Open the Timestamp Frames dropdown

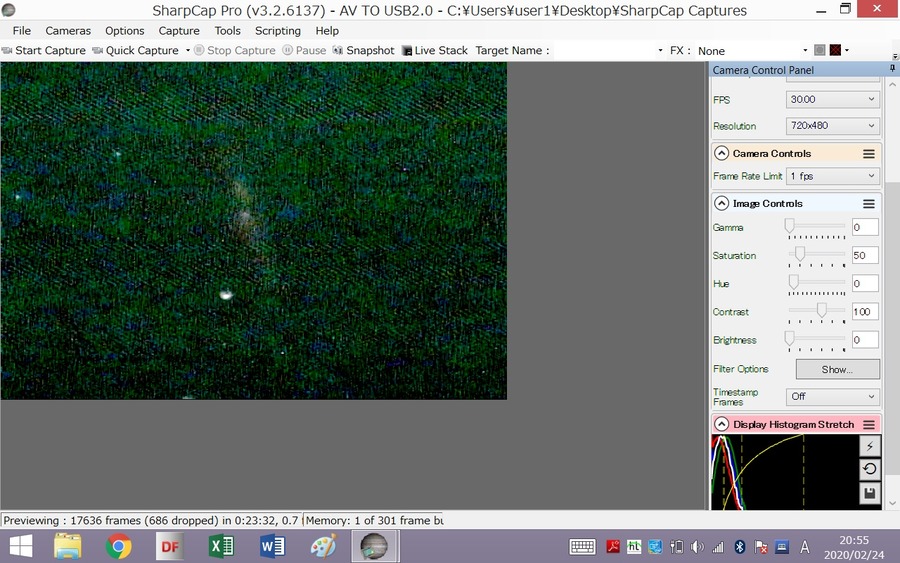(832, 397)
